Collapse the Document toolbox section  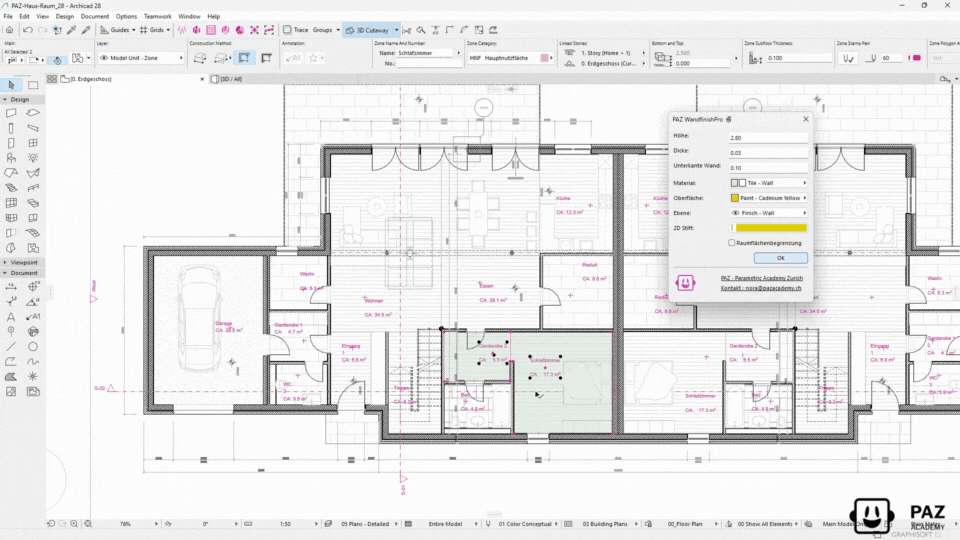[6, 273]
